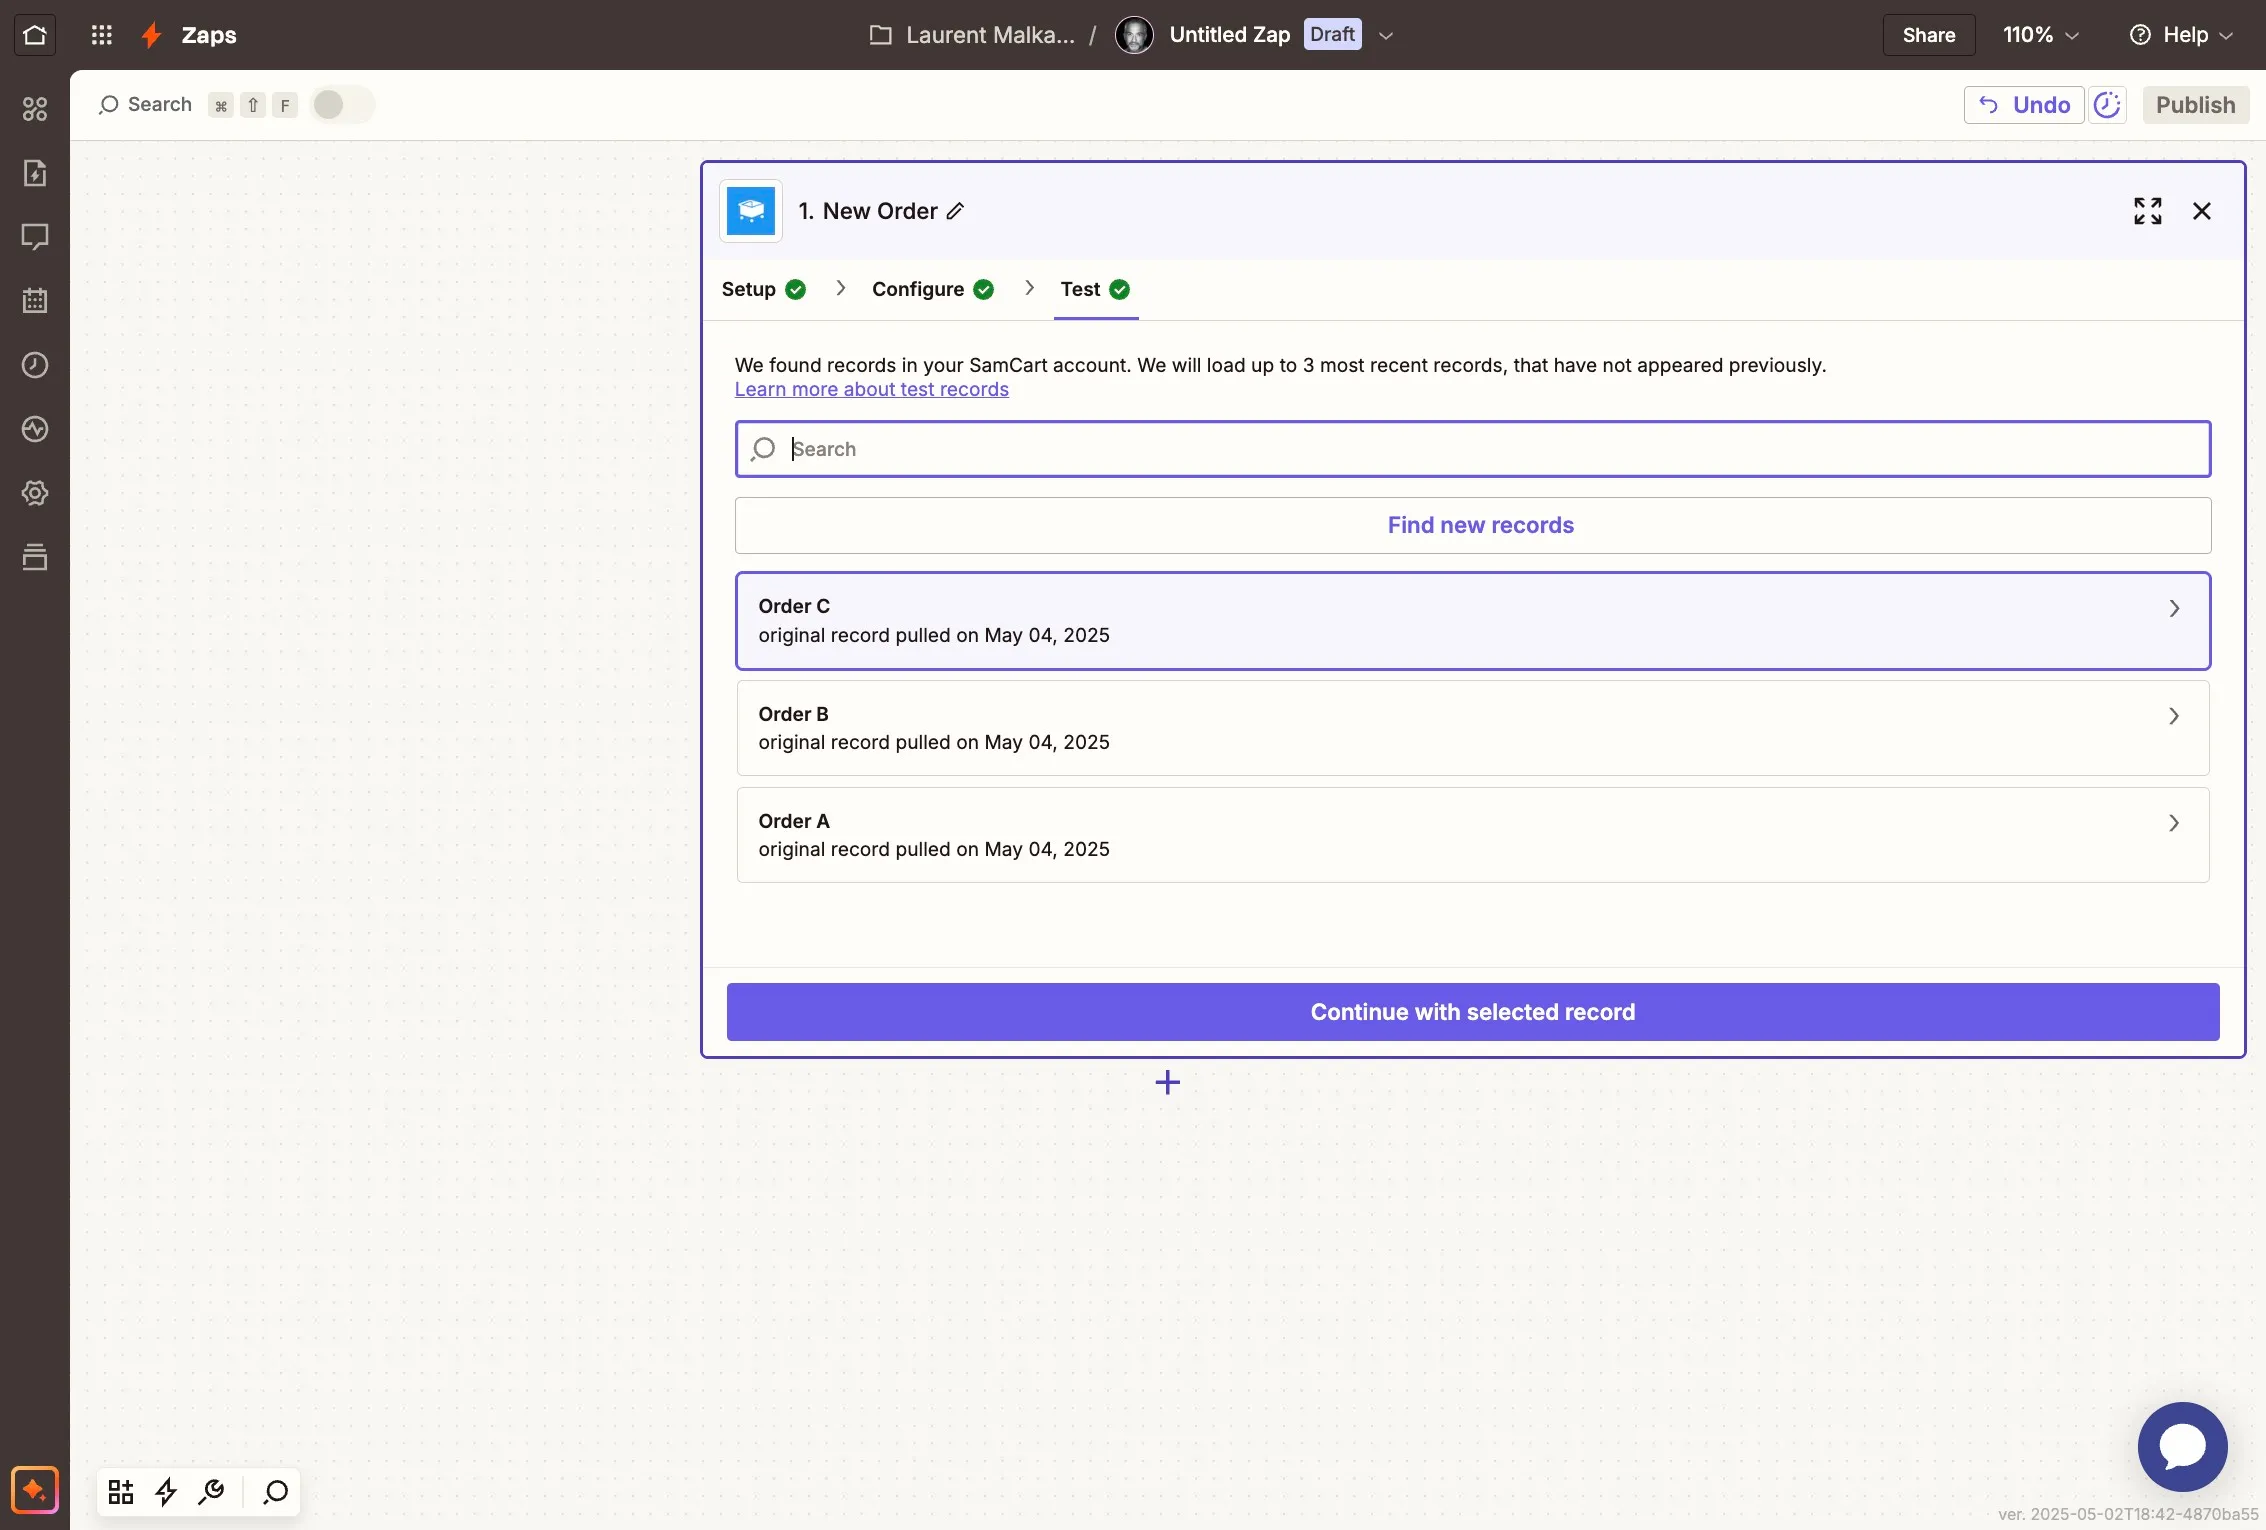The height and width of the screenshot is (1530, 2266).
Task: Open sidebar settings gear icon
Action: (x=35, y=493)
